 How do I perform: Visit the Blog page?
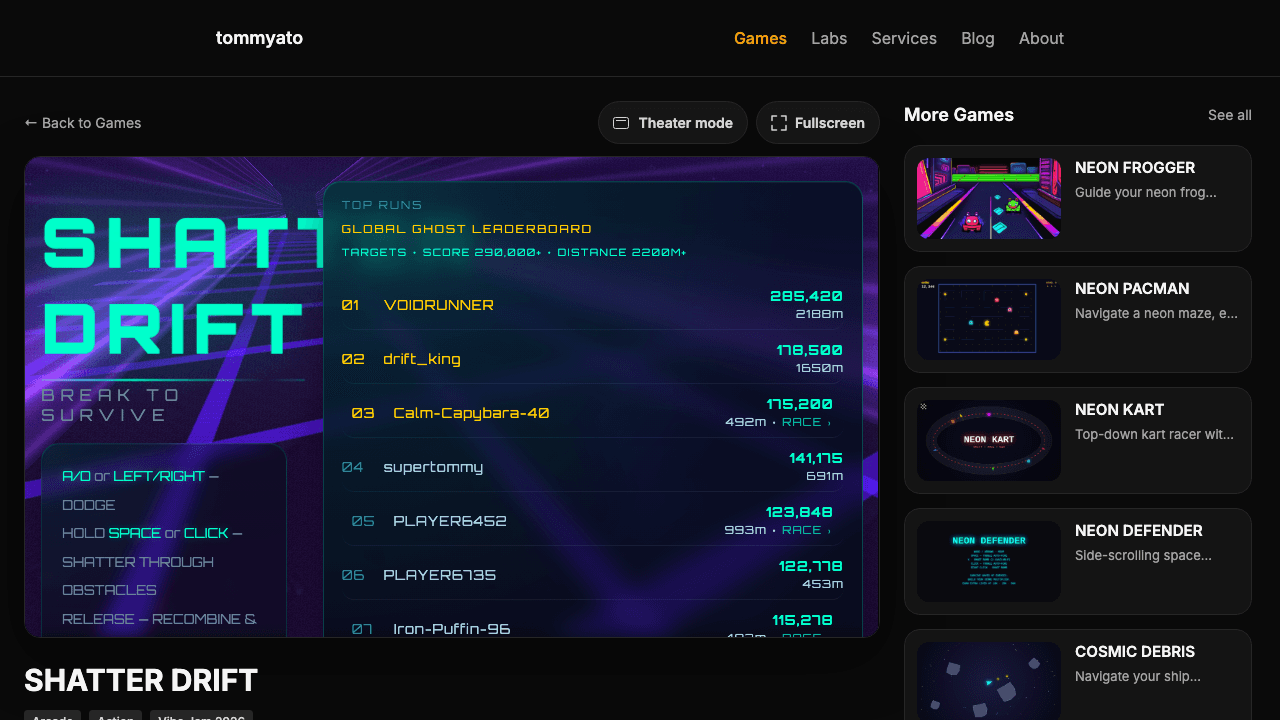point(978,38)
